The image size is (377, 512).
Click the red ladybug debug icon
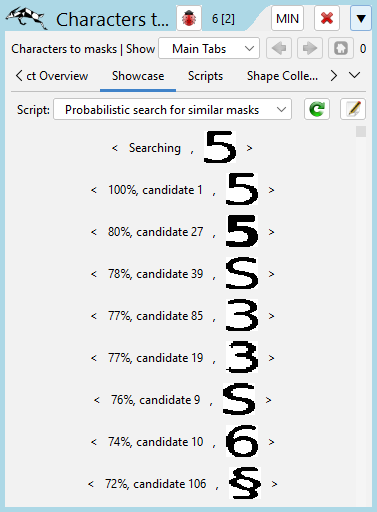189,18
